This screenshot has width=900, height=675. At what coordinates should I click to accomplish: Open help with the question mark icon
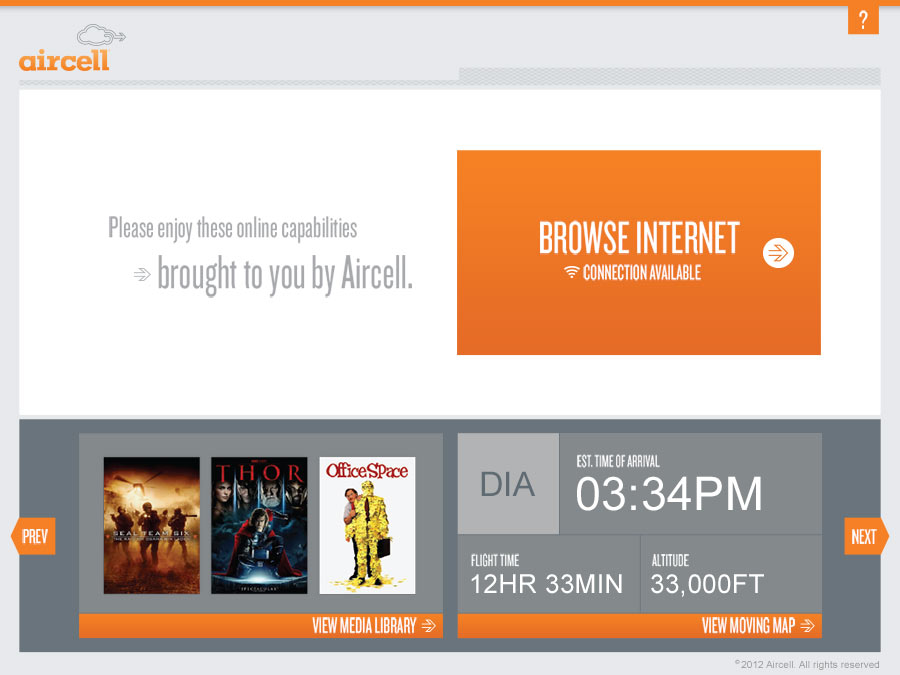pos(862,19)
